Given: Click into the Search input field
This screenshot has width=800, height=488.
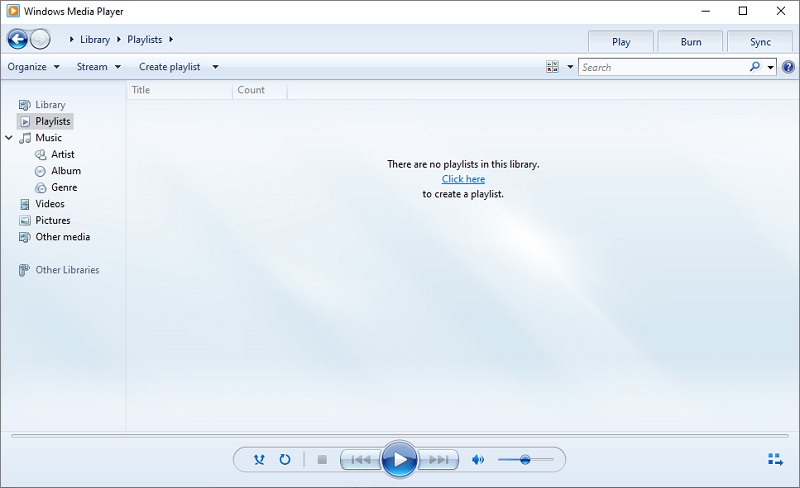Looking at the screenshot, I should click(664, 67).
